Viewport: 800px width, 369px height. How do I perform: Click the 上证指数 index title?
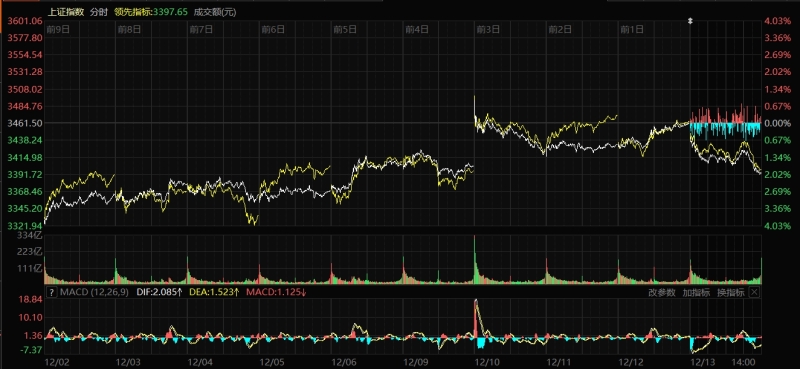tap(66, 12)
